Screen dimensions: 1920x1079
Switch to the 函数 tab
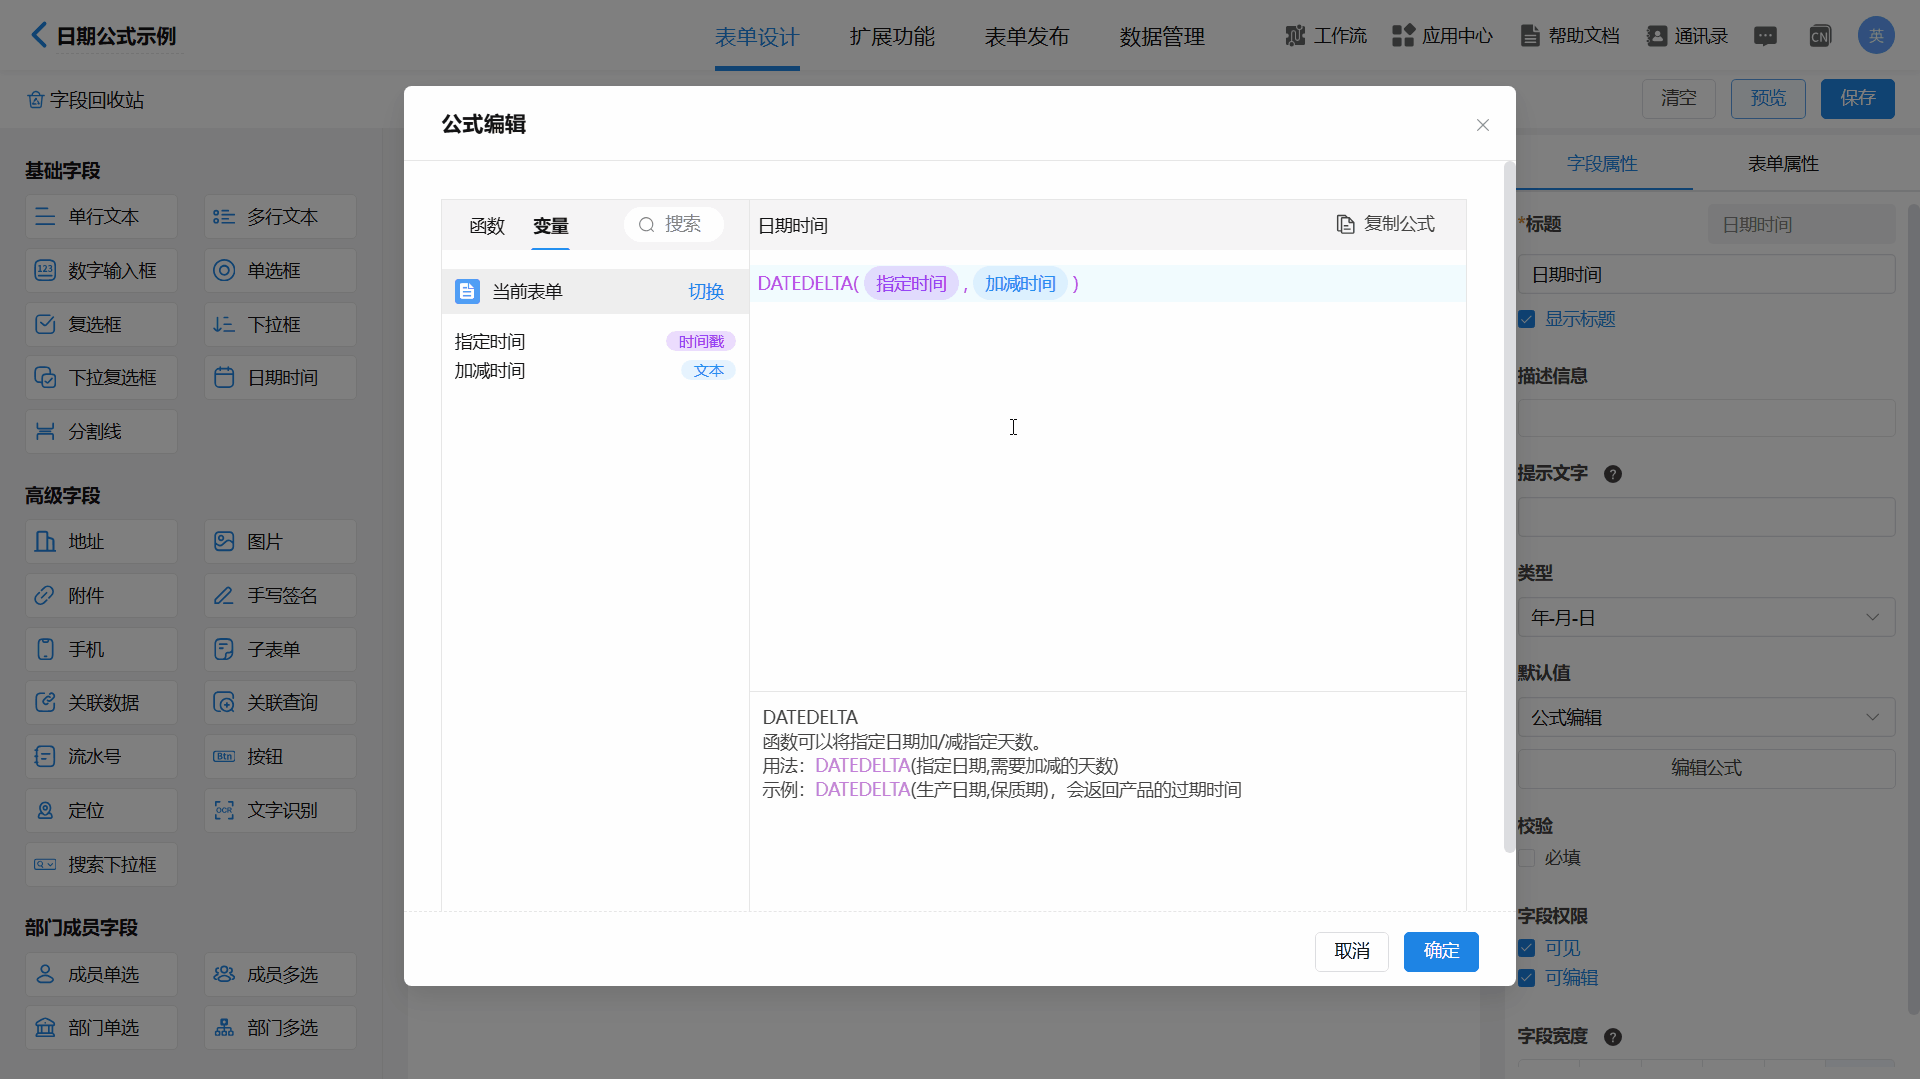[487, 226]
